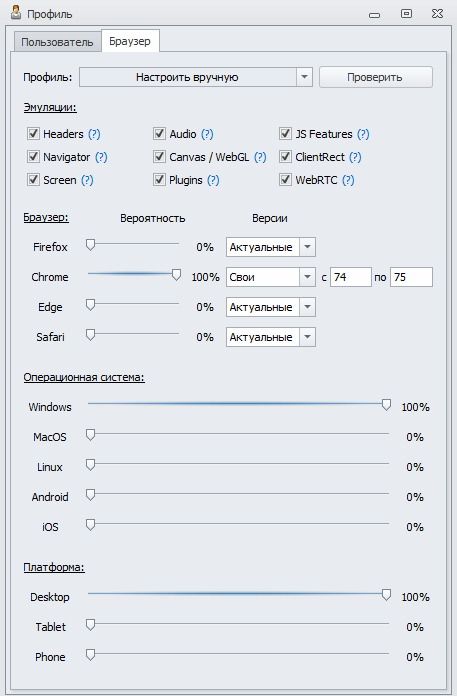Viewport: 457px width, 696px height.
Task: Click the MacOS probability slider handle
Action: pos(91,435)
